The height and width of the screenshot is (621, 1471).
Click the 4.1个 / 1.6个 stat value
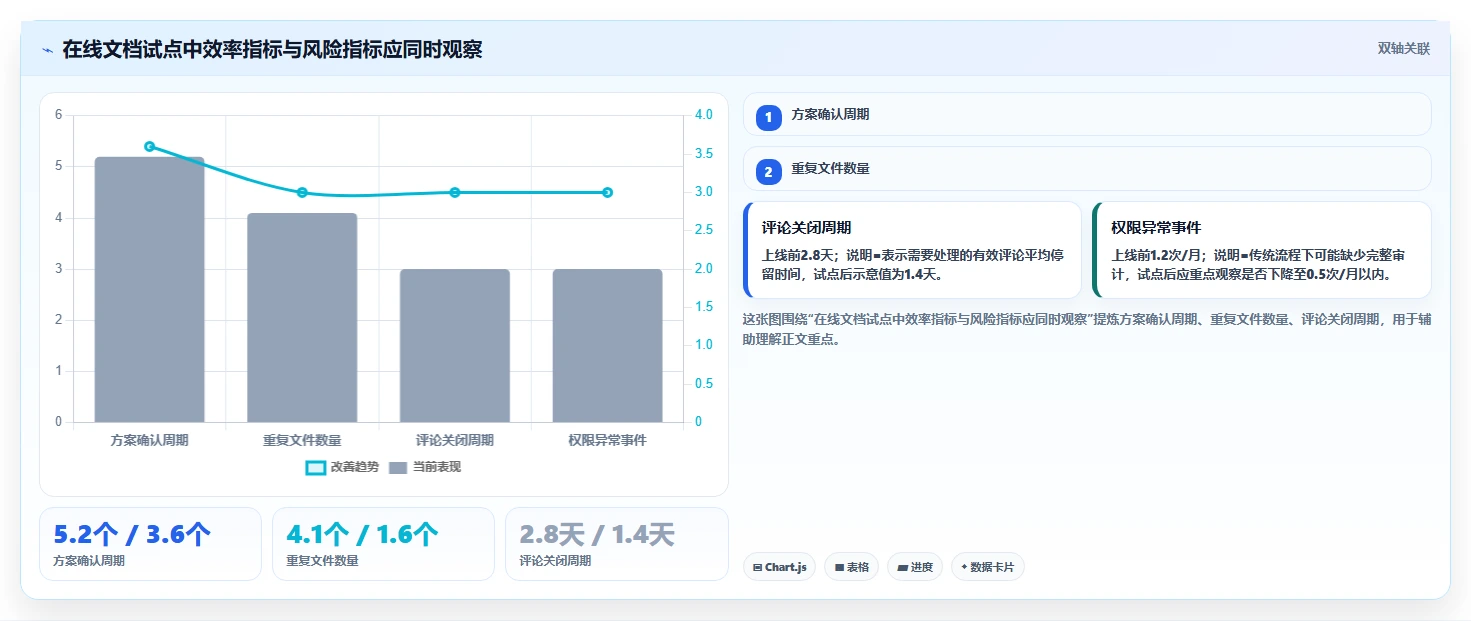(x=362, y=535)
